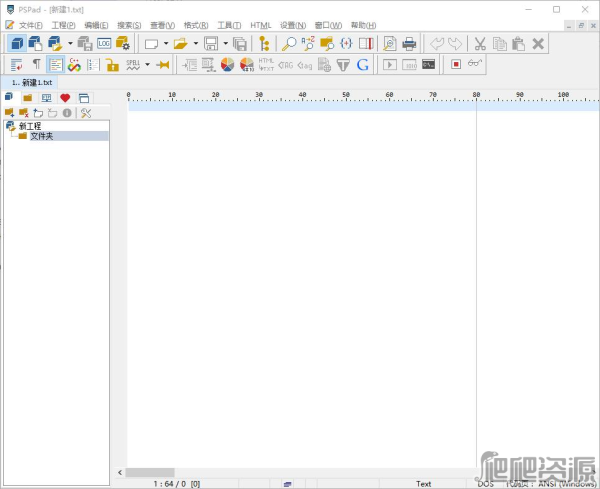Click the matching bracket {+} icon
The height and width of the screenshot is (489, 600).
(x=346, y=43)
